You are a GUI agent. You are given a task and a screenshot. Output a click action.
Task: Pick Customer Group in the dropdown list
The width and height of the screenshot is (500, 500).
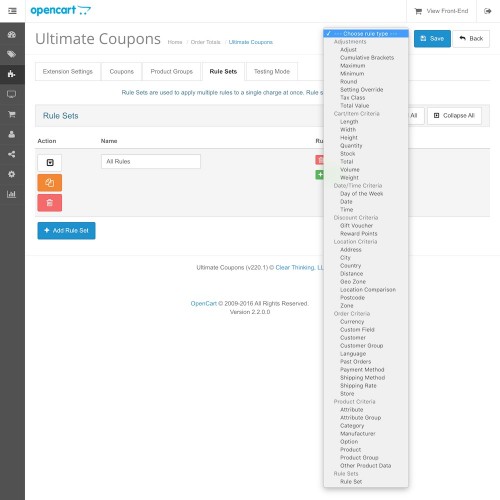(361, 346)
